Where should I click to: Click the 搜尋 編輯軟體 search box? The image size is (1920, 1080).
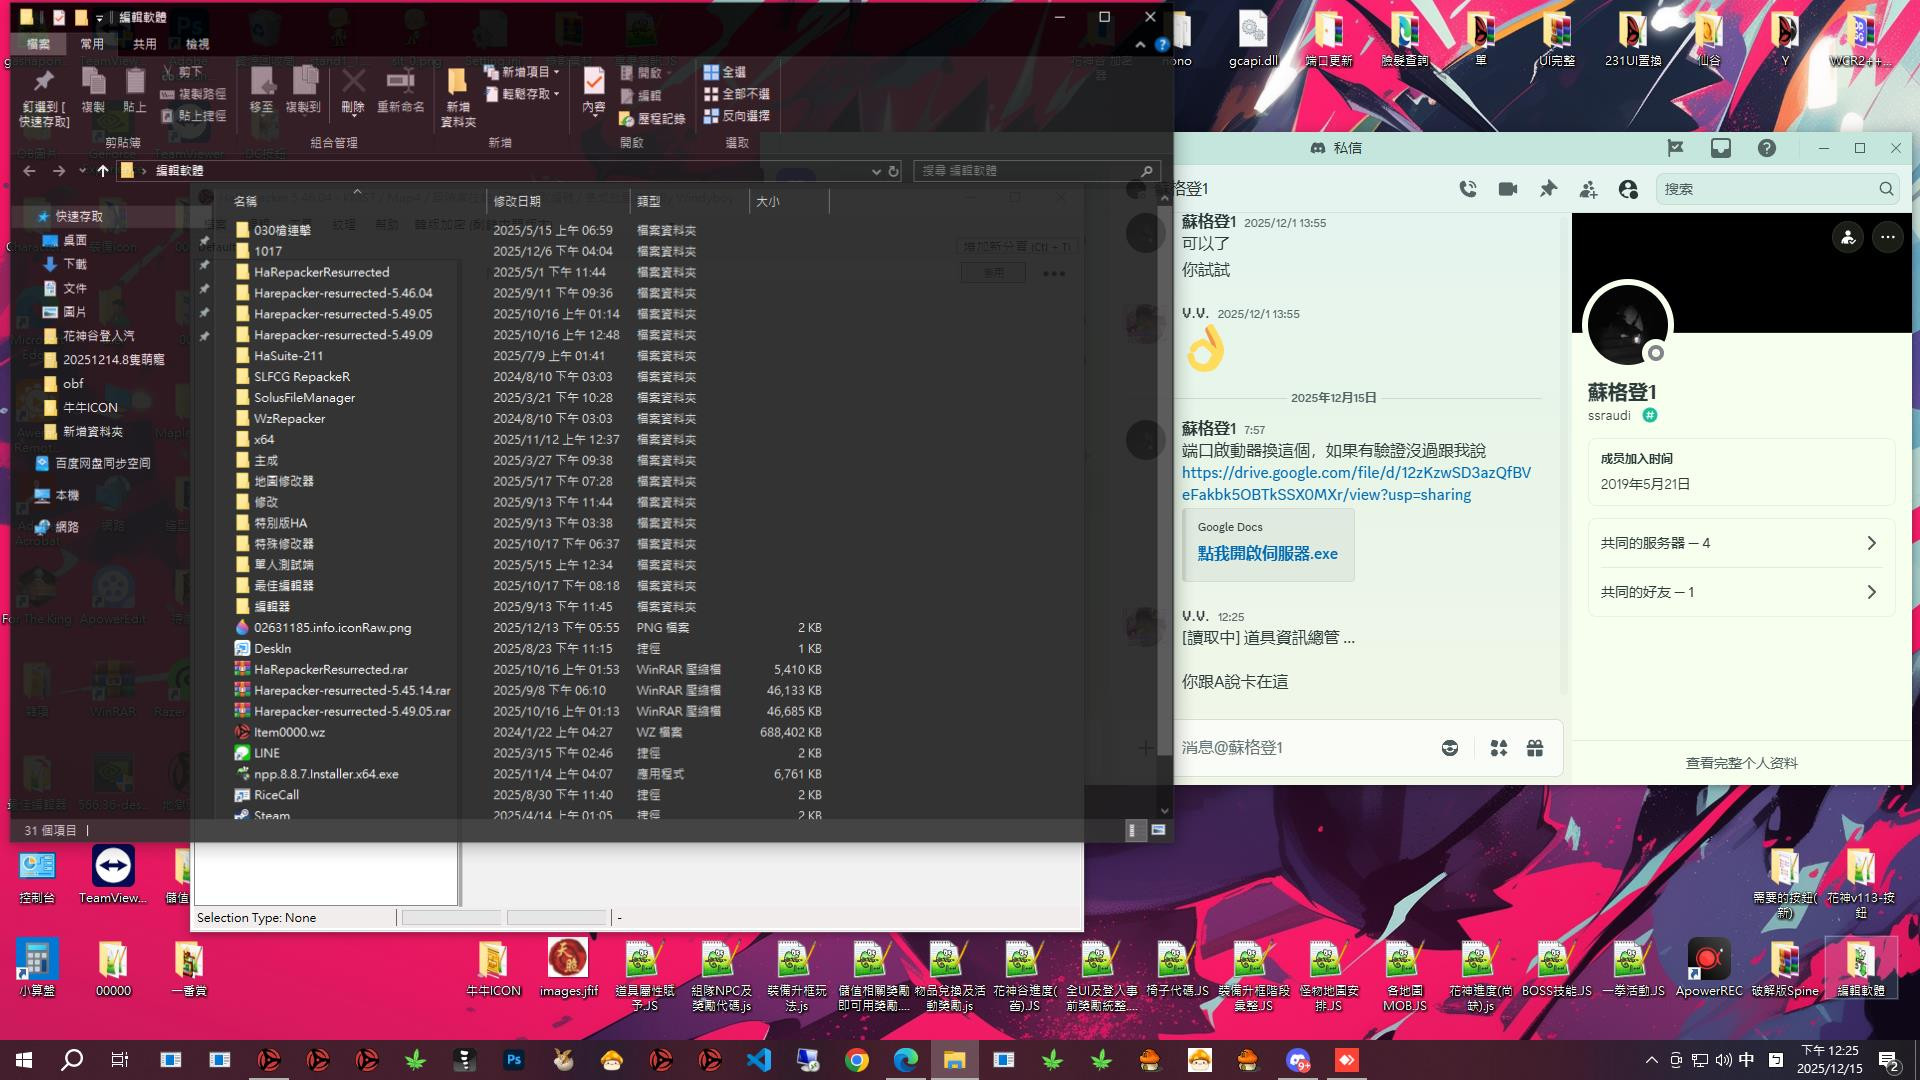pos(1037,171)
